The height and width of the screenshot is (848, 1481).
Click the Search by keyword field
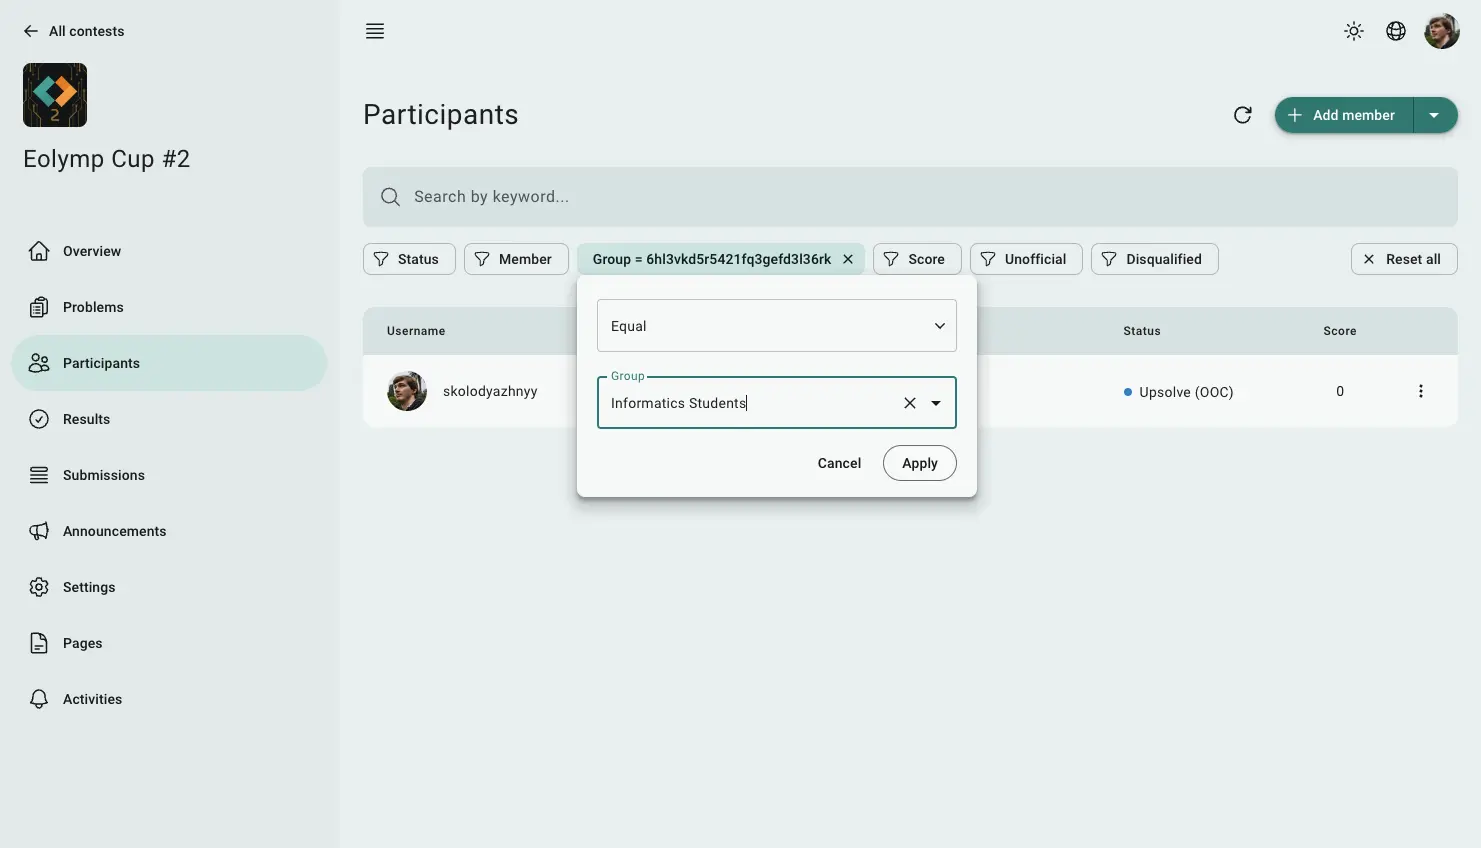click(x=909, y=197)
